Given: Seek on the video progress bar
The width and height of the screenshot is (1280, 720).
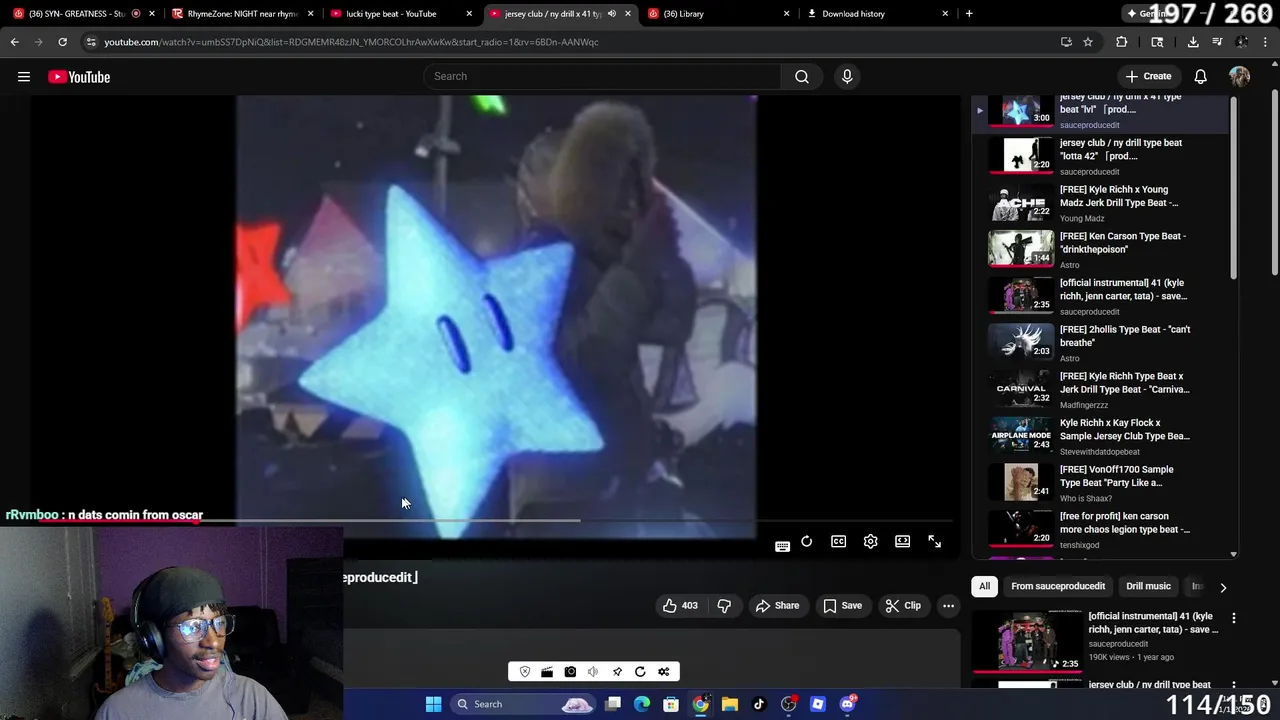Looking at the screenshot, I should (495, 520).
